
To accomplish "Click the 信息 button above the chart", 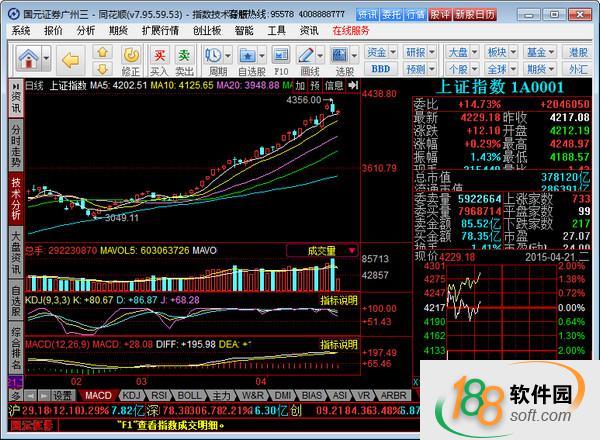I will [x=334, y=85].
